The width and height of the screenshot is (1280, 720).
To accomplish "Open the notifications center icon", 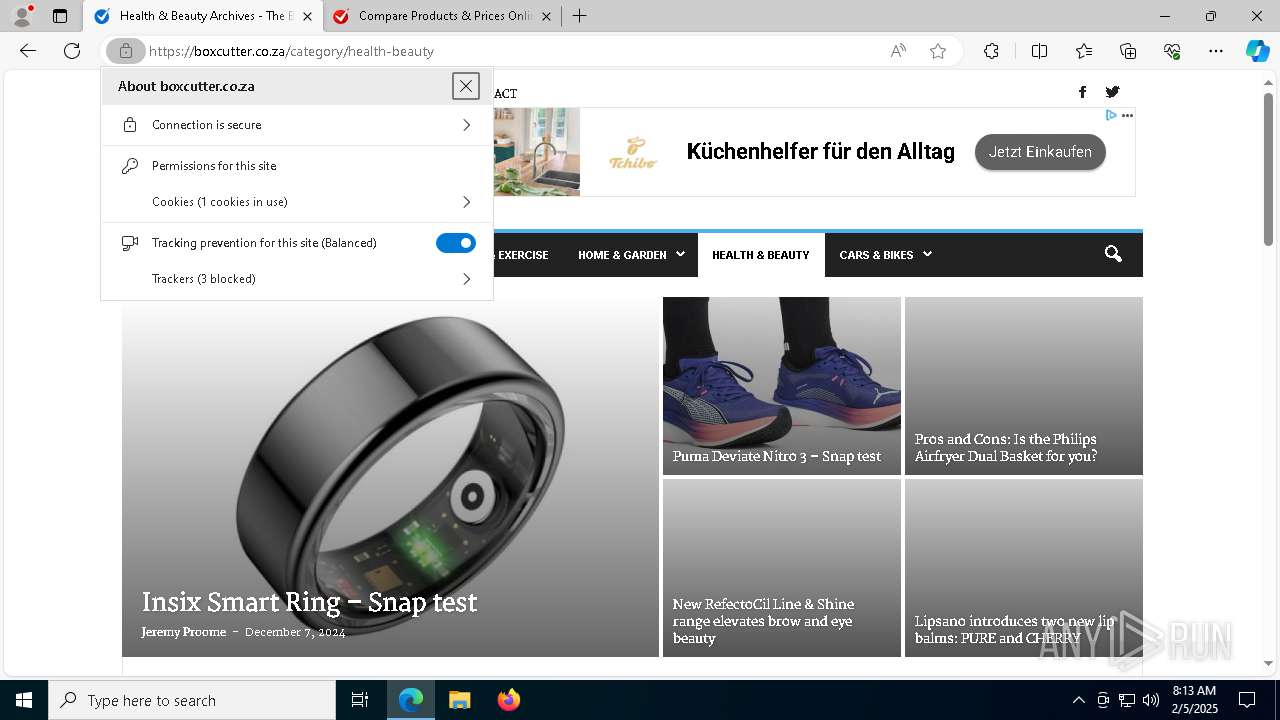I will click(1247, 700).
